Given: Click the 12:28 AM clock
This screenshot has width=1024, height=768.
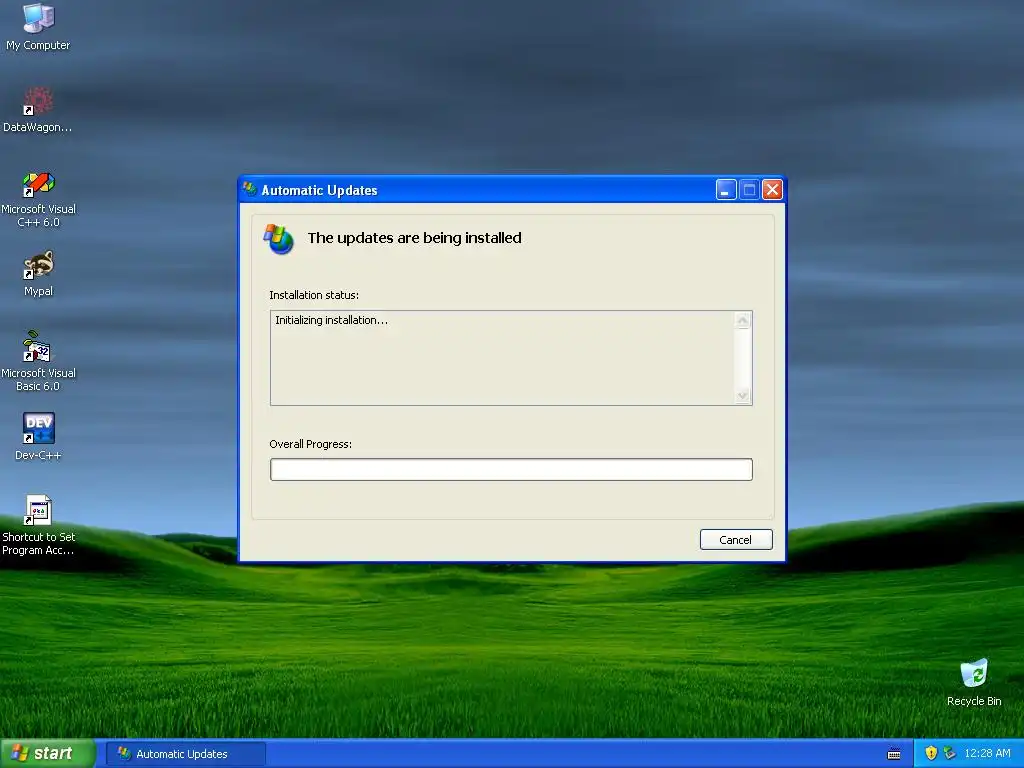Looking at the screenshot, I should 987,753.
